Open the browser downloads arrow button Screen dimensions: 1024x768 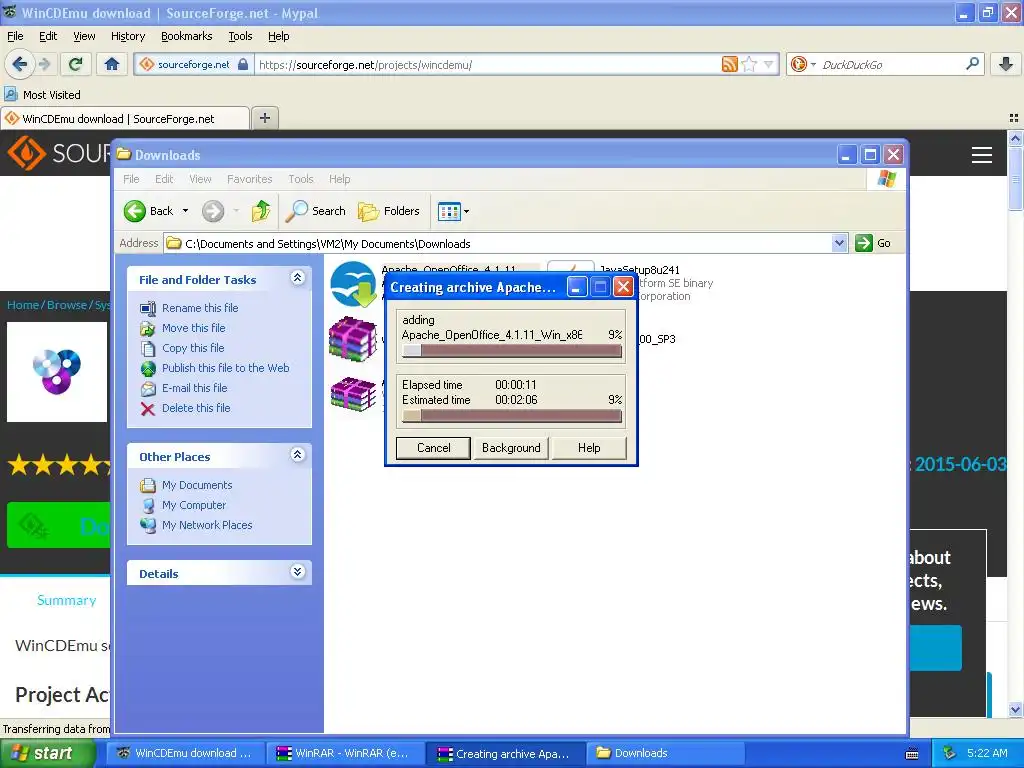(x=1006, y=64)
